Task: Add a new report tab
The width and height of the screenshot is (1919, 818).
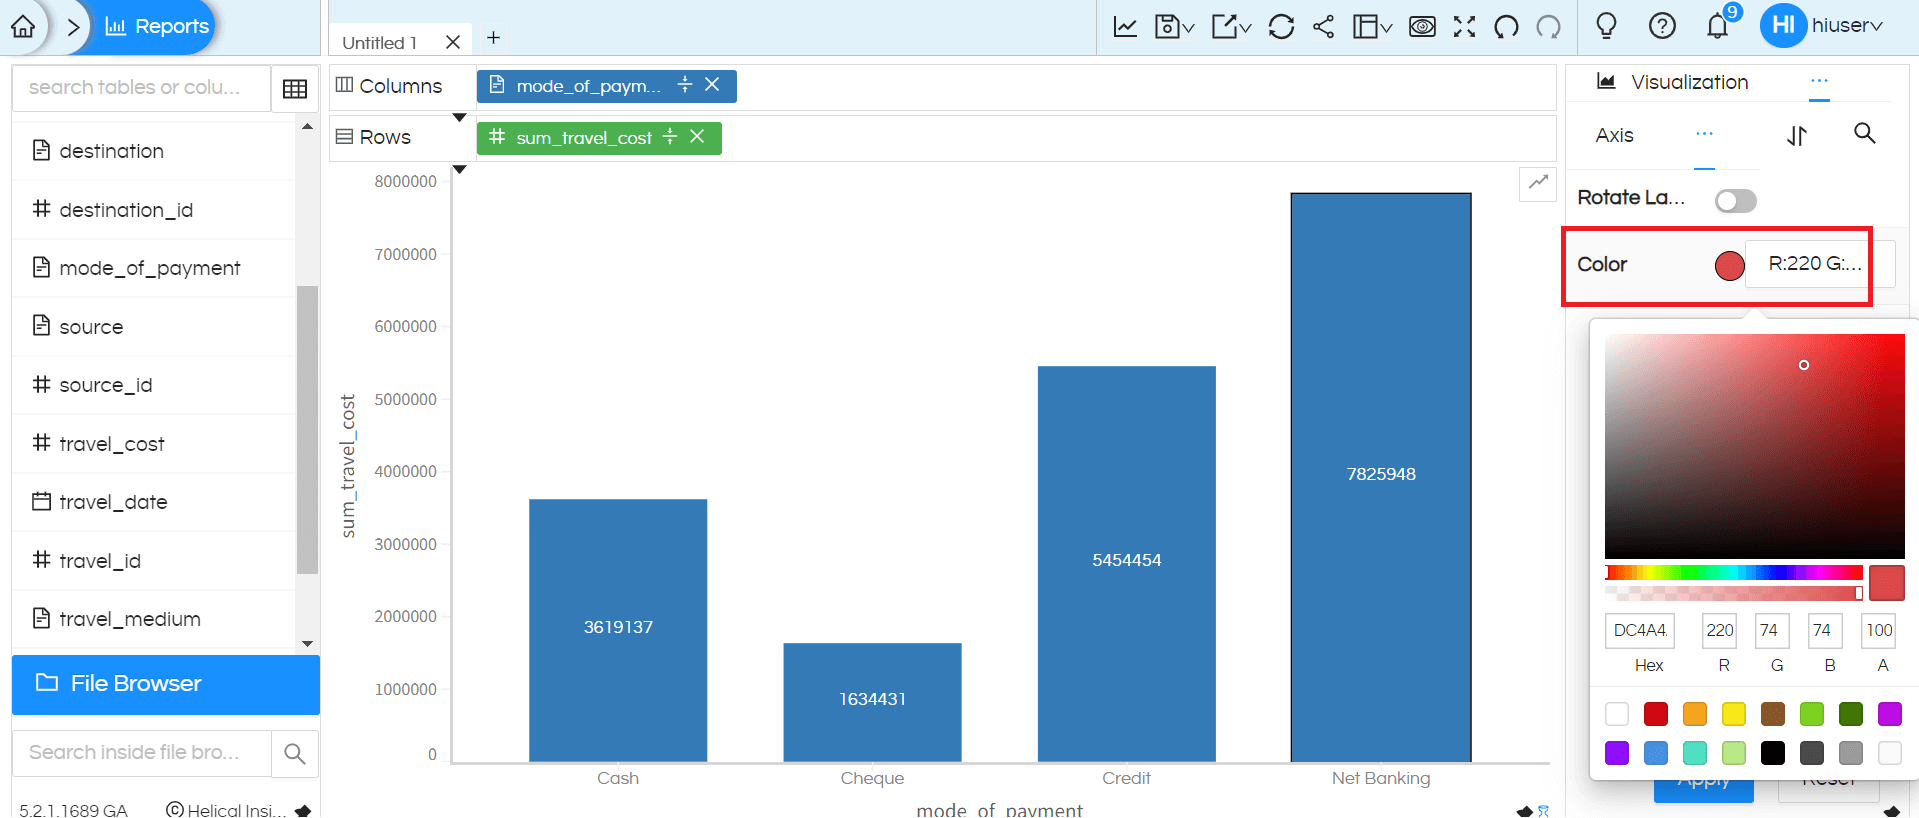Action: 493,38
